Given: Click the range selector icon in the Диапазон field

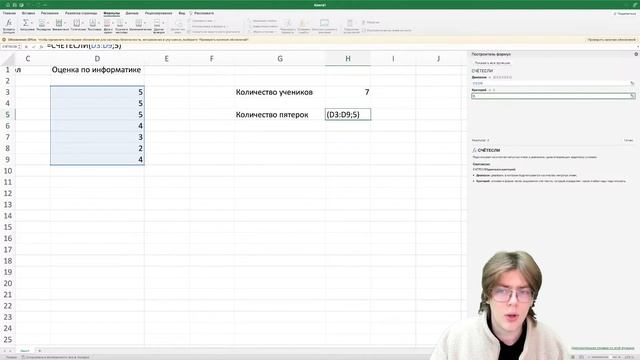Looking at the screenshot, I should click(x=632, y=83).
